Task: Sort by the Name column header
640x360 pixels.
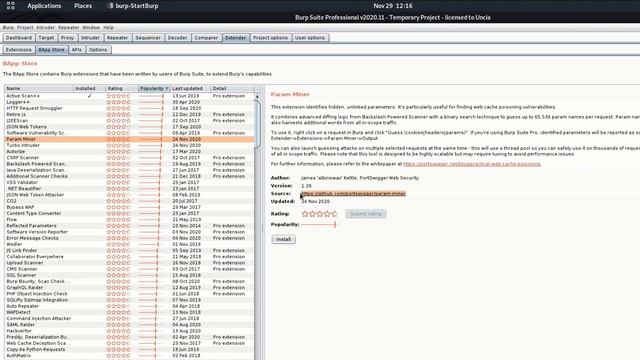Action: click(x=39, y=89)
